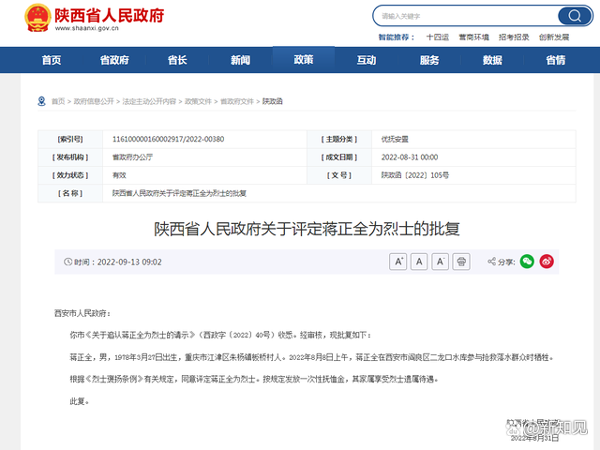
Task: Open the 数据 navigation tab
Action: pyautogui.click(x=492, y=60)
